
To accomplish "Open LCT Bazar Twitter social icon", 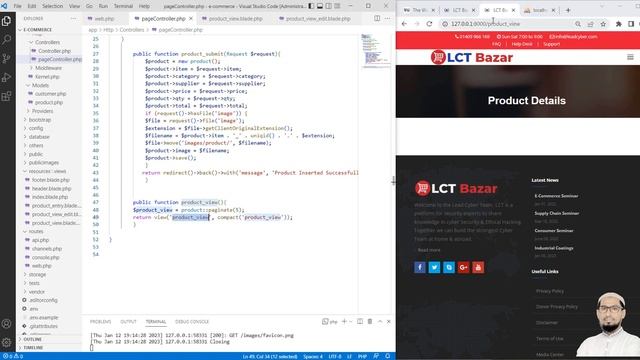I will pos(434,267).
